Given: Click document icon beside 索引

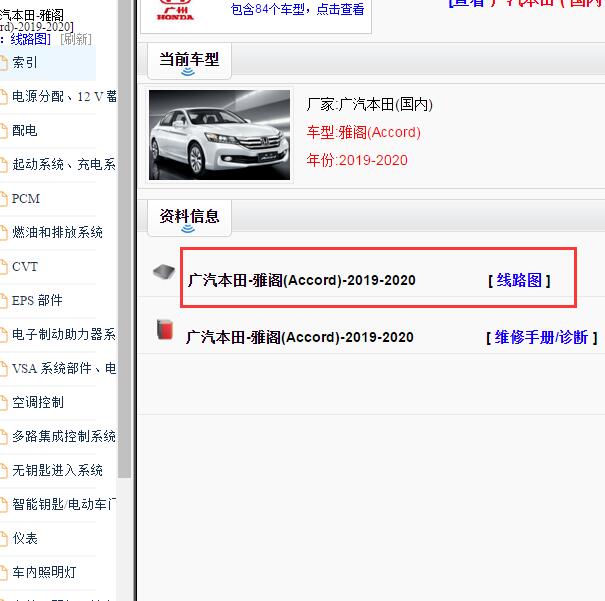Looking at the screenshot, I should [3, 63].
